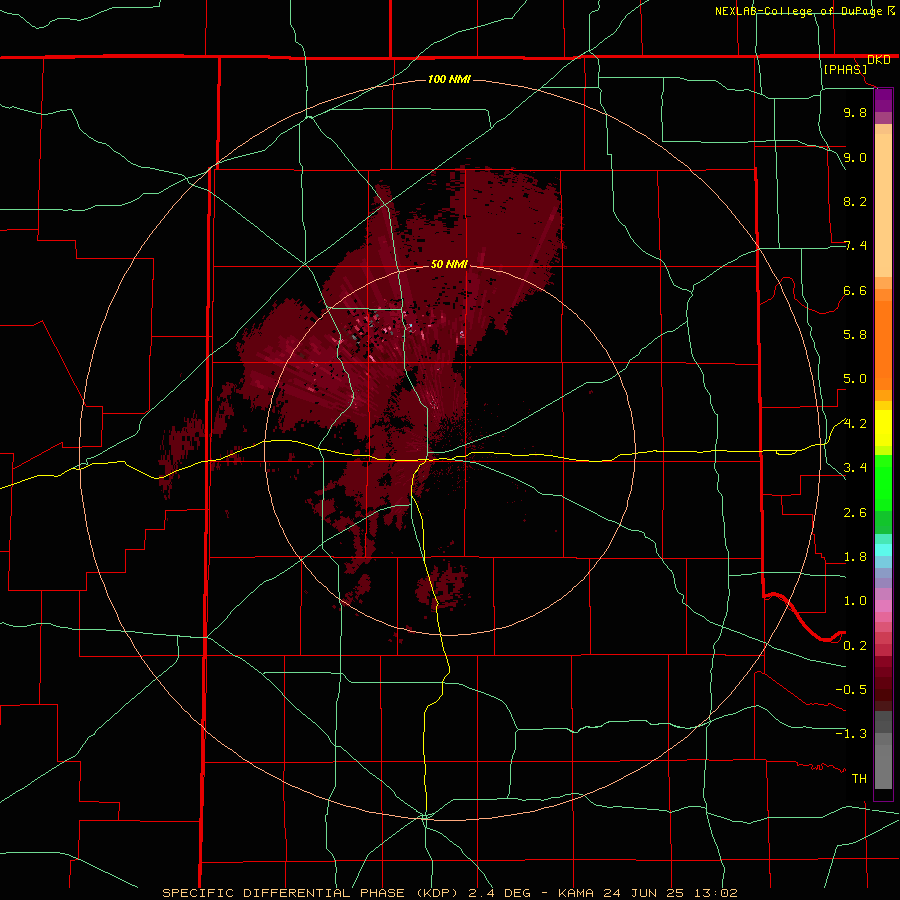Click the pink color bar segment
900x900 pixels.
(x=883, y=606)
